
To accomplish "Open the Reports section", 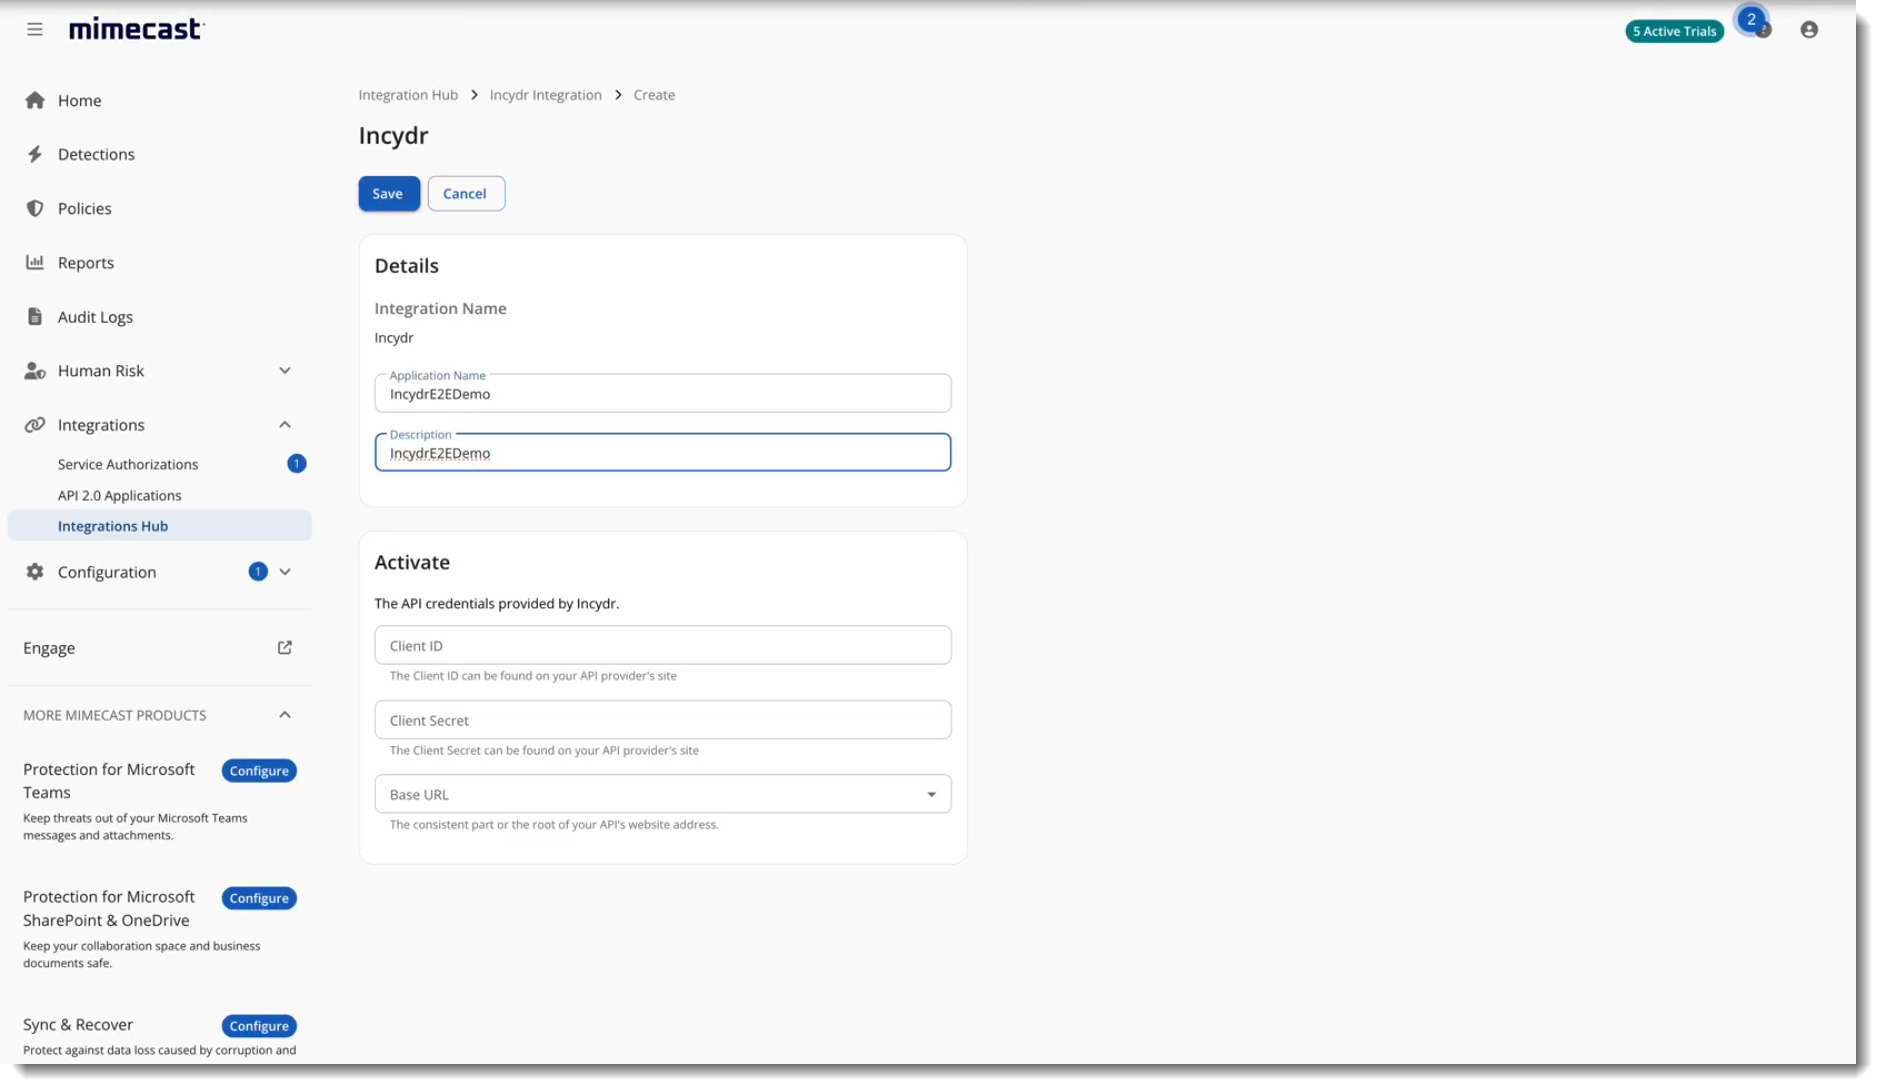I will [x=86, y=262].
